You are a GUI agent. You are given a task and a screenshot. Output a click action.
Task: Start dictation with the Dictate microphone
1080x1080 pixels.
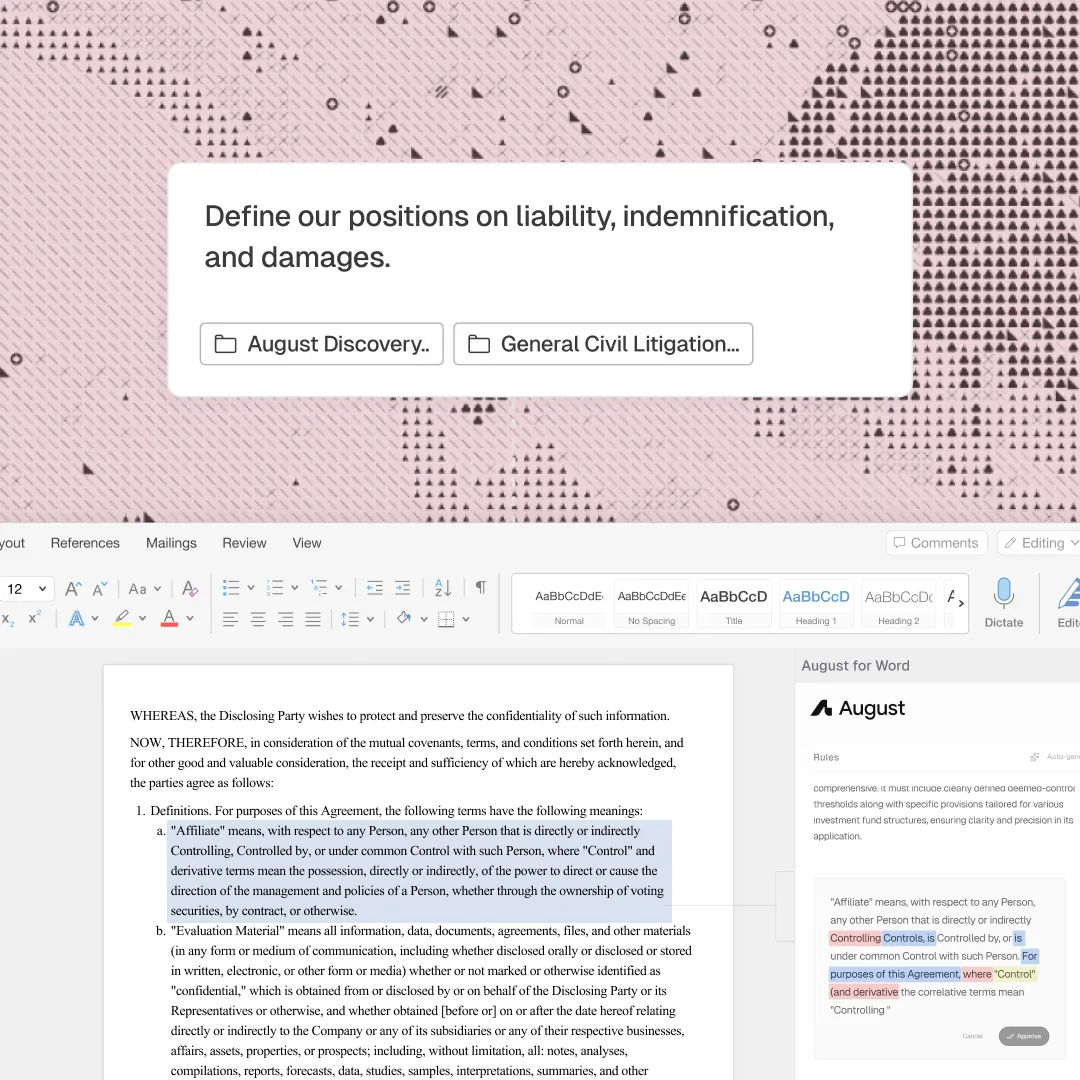tap(1004, 603)
